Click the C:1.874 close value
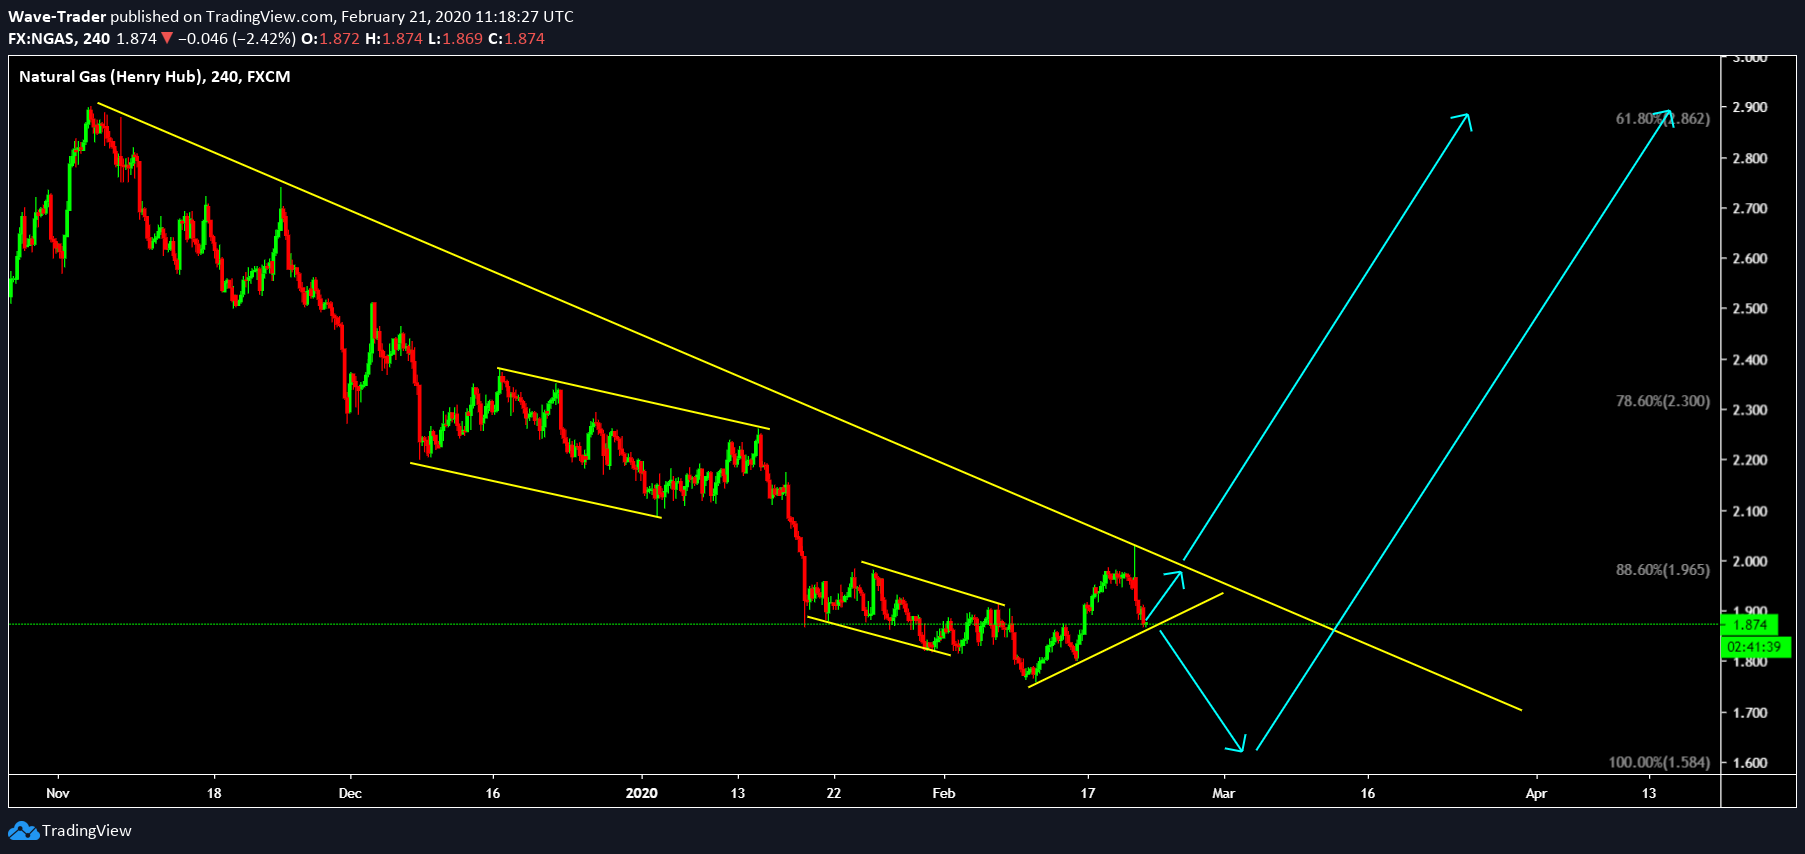1805x854 pixels. (x=516, y=39)
